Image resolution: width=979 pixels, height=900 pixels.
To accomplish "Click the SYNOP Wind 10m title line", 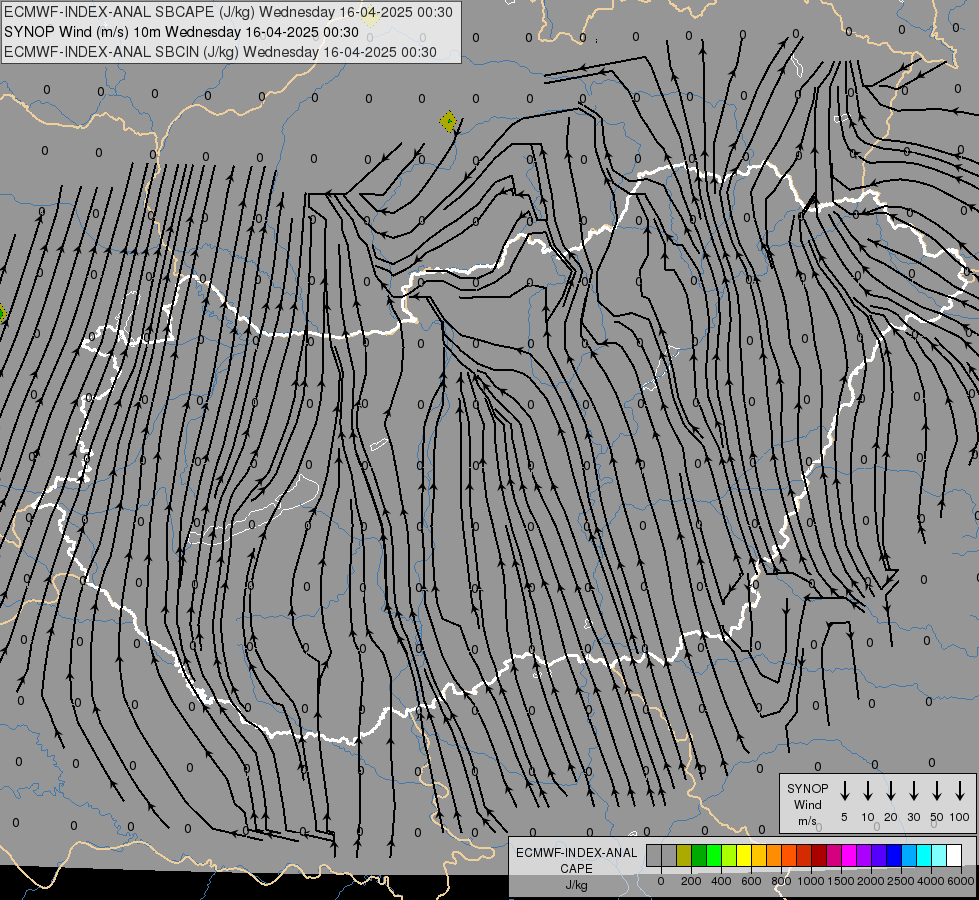I will pyautogui.click(x=181, y=32).
